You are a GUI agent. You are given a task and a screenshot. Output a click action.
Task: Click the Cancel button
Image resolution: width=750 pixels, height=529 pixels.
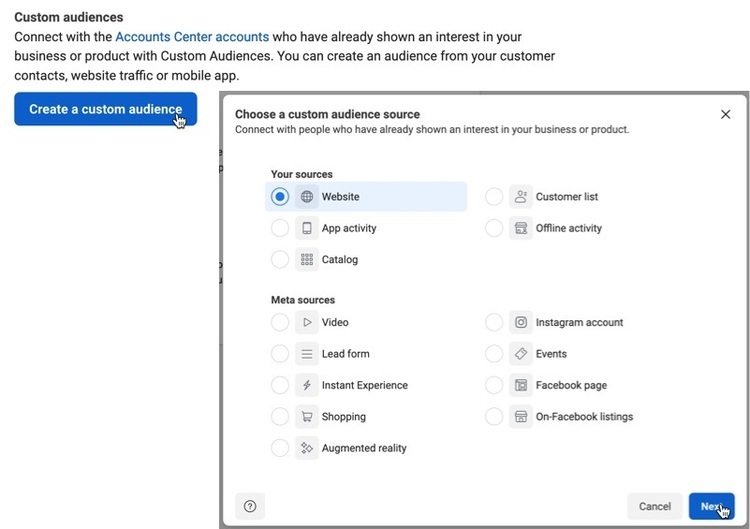pos(655,506)
